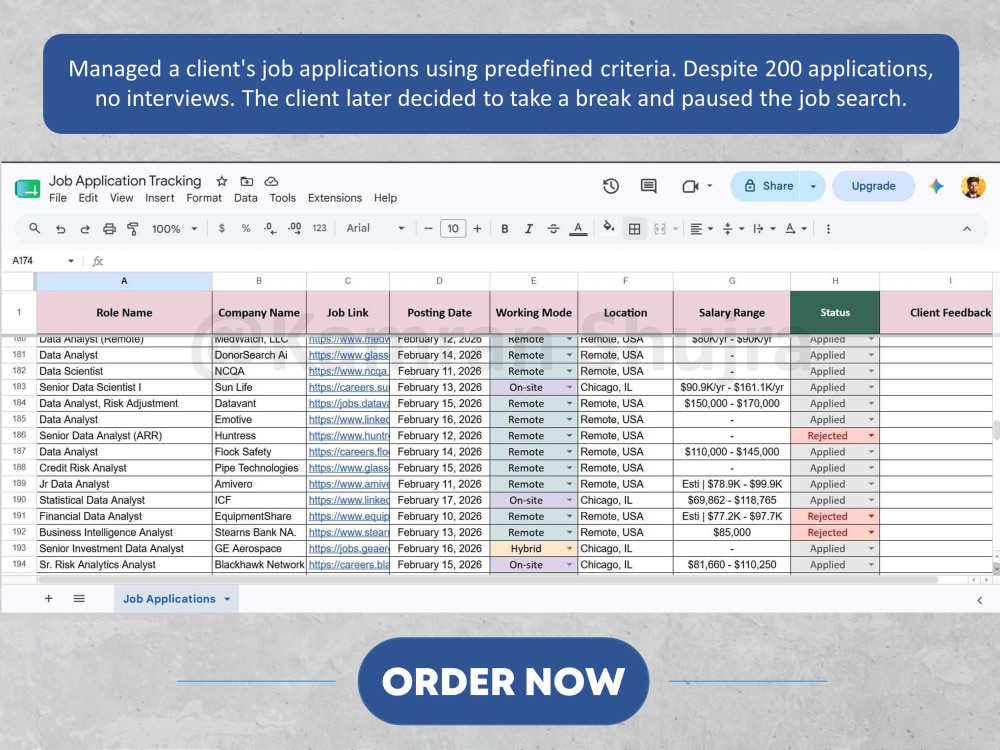Open the Format menu
The width and height of the screenshot is (1000, 750).
click(204, 198)
